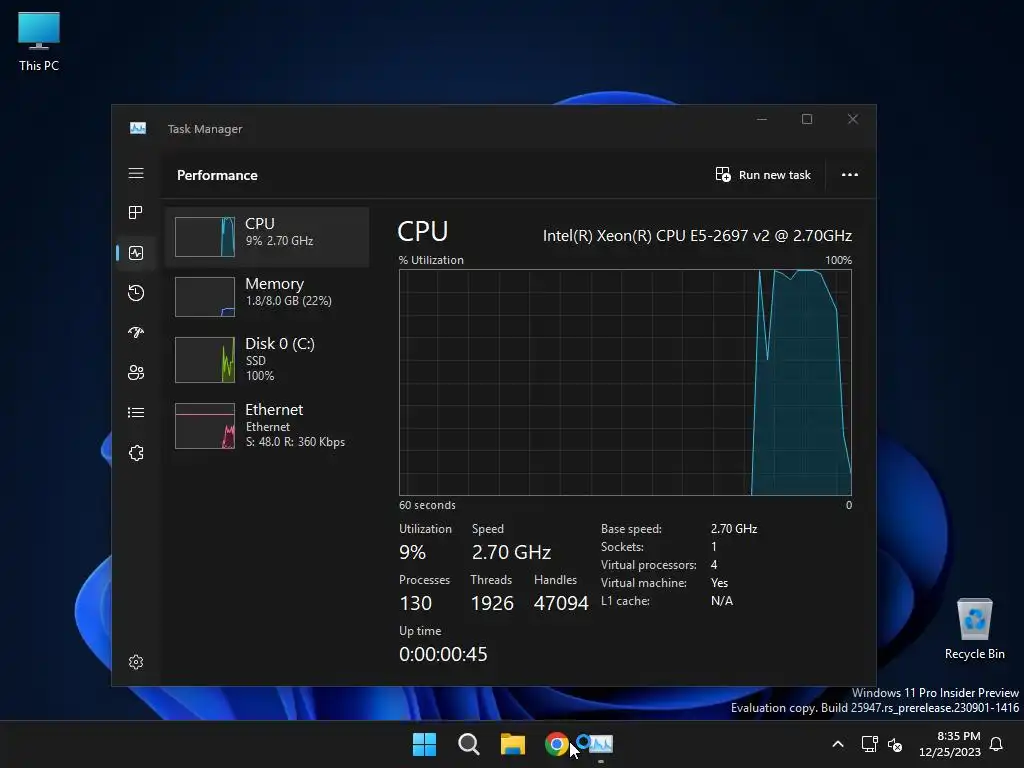Open Task Manager settings gear

[x=136, y=662]
